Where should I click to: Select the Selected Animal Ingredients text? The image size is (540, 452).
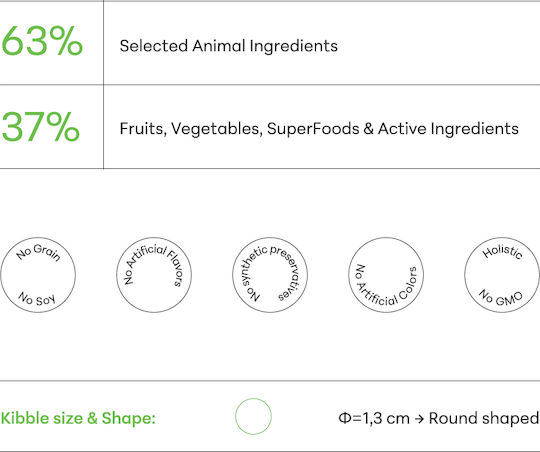coord(229,46)
